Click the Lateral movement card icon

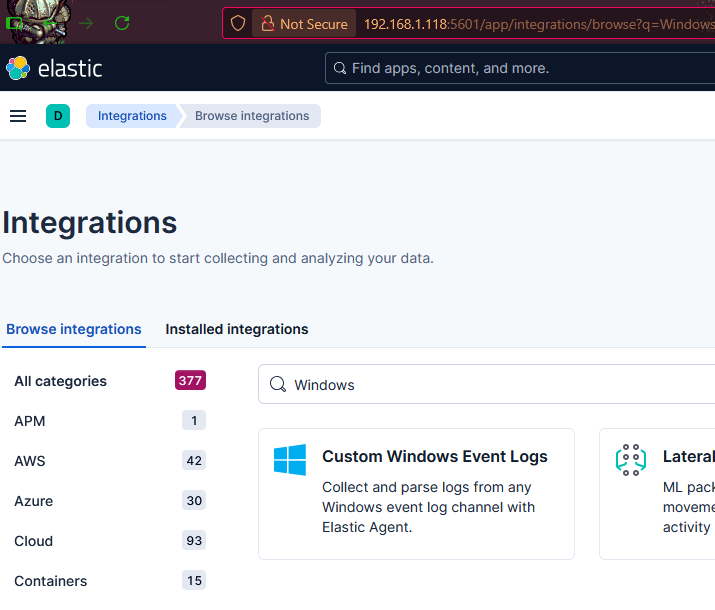[x=631, y=460]
